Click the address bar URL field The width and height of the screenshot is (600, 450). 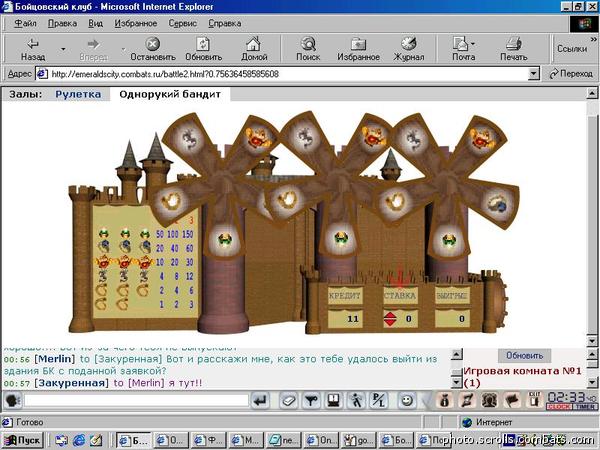(281, 74)
